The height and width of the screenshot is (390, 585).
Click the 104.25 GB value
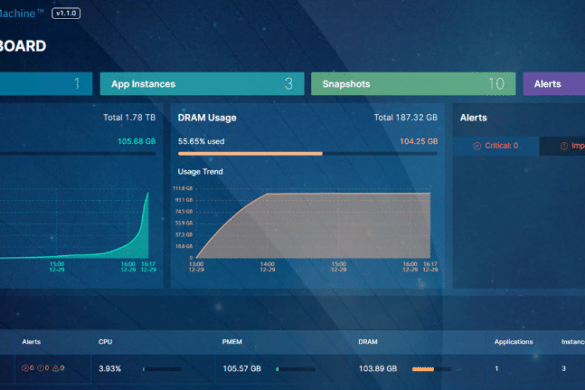point(419,141)
